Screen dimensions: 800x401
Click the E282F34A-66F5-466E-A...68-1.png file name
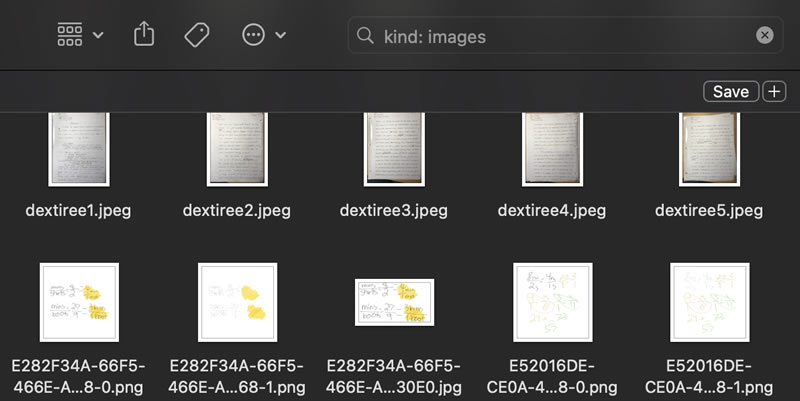[x=237, y=377]
